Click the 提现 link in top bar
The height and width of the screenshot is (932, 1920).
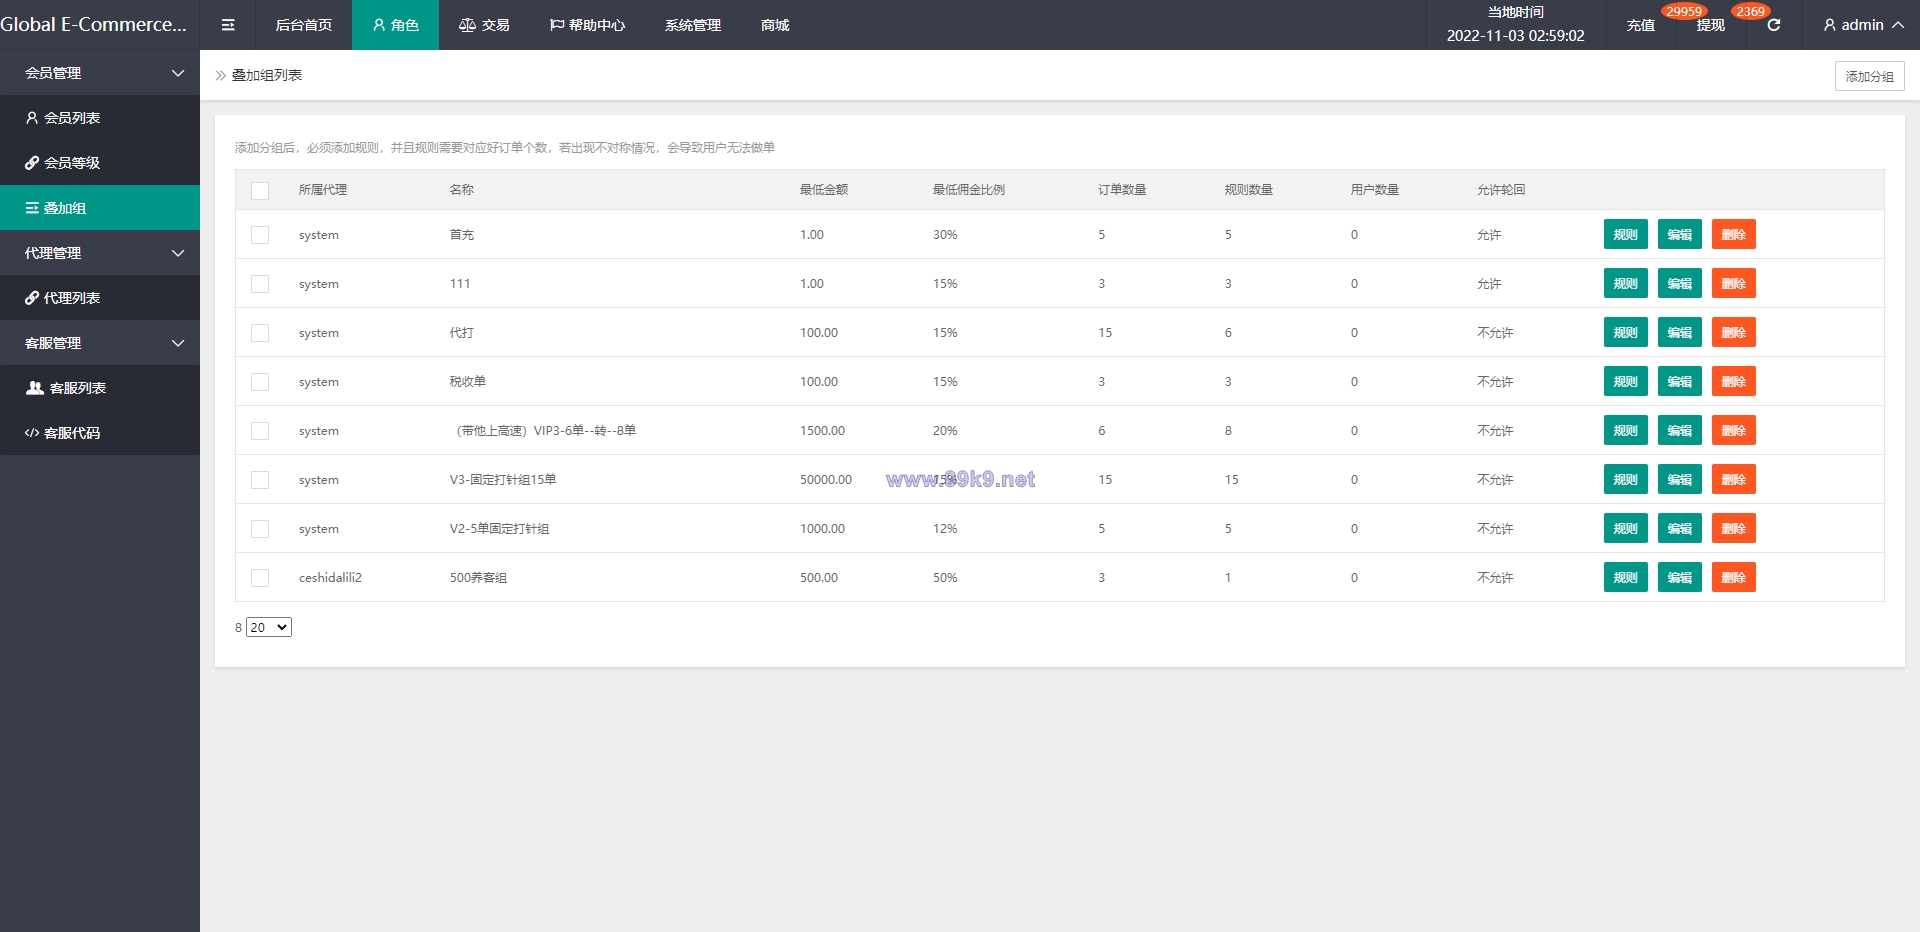click(x=1711, y=25)
